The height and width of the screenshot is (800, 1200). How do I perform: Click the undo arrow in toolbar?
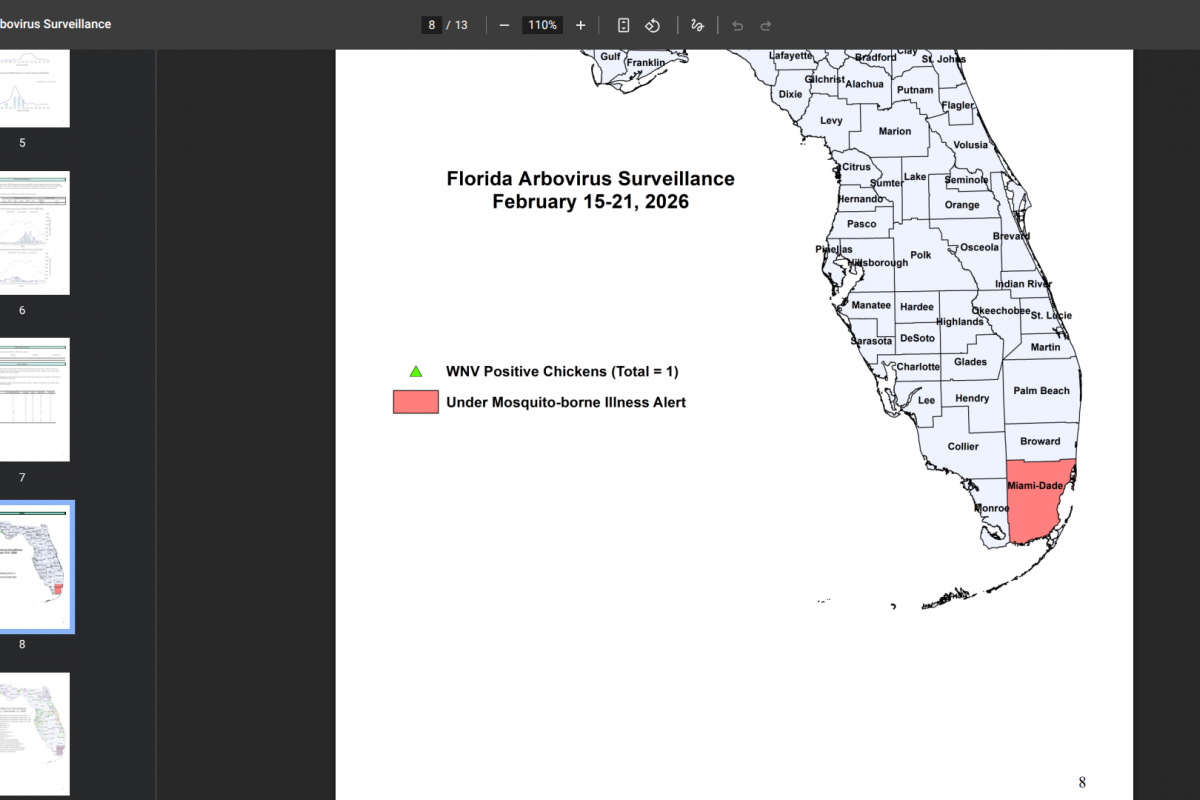pos(737,25)
